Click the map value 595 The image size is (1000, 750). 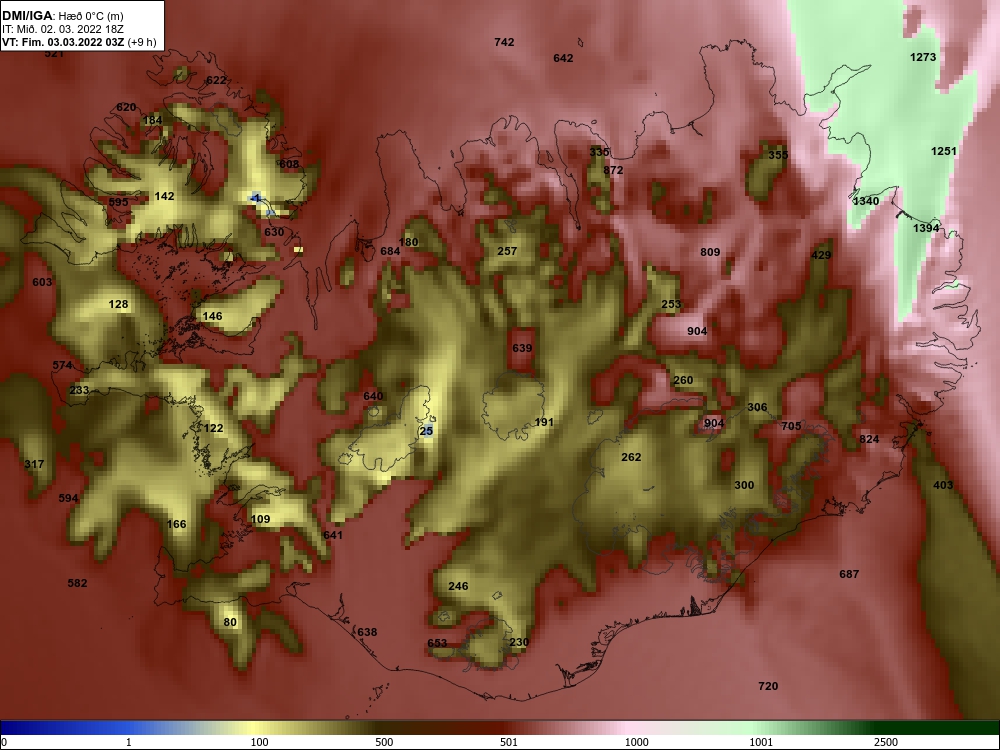119,202
